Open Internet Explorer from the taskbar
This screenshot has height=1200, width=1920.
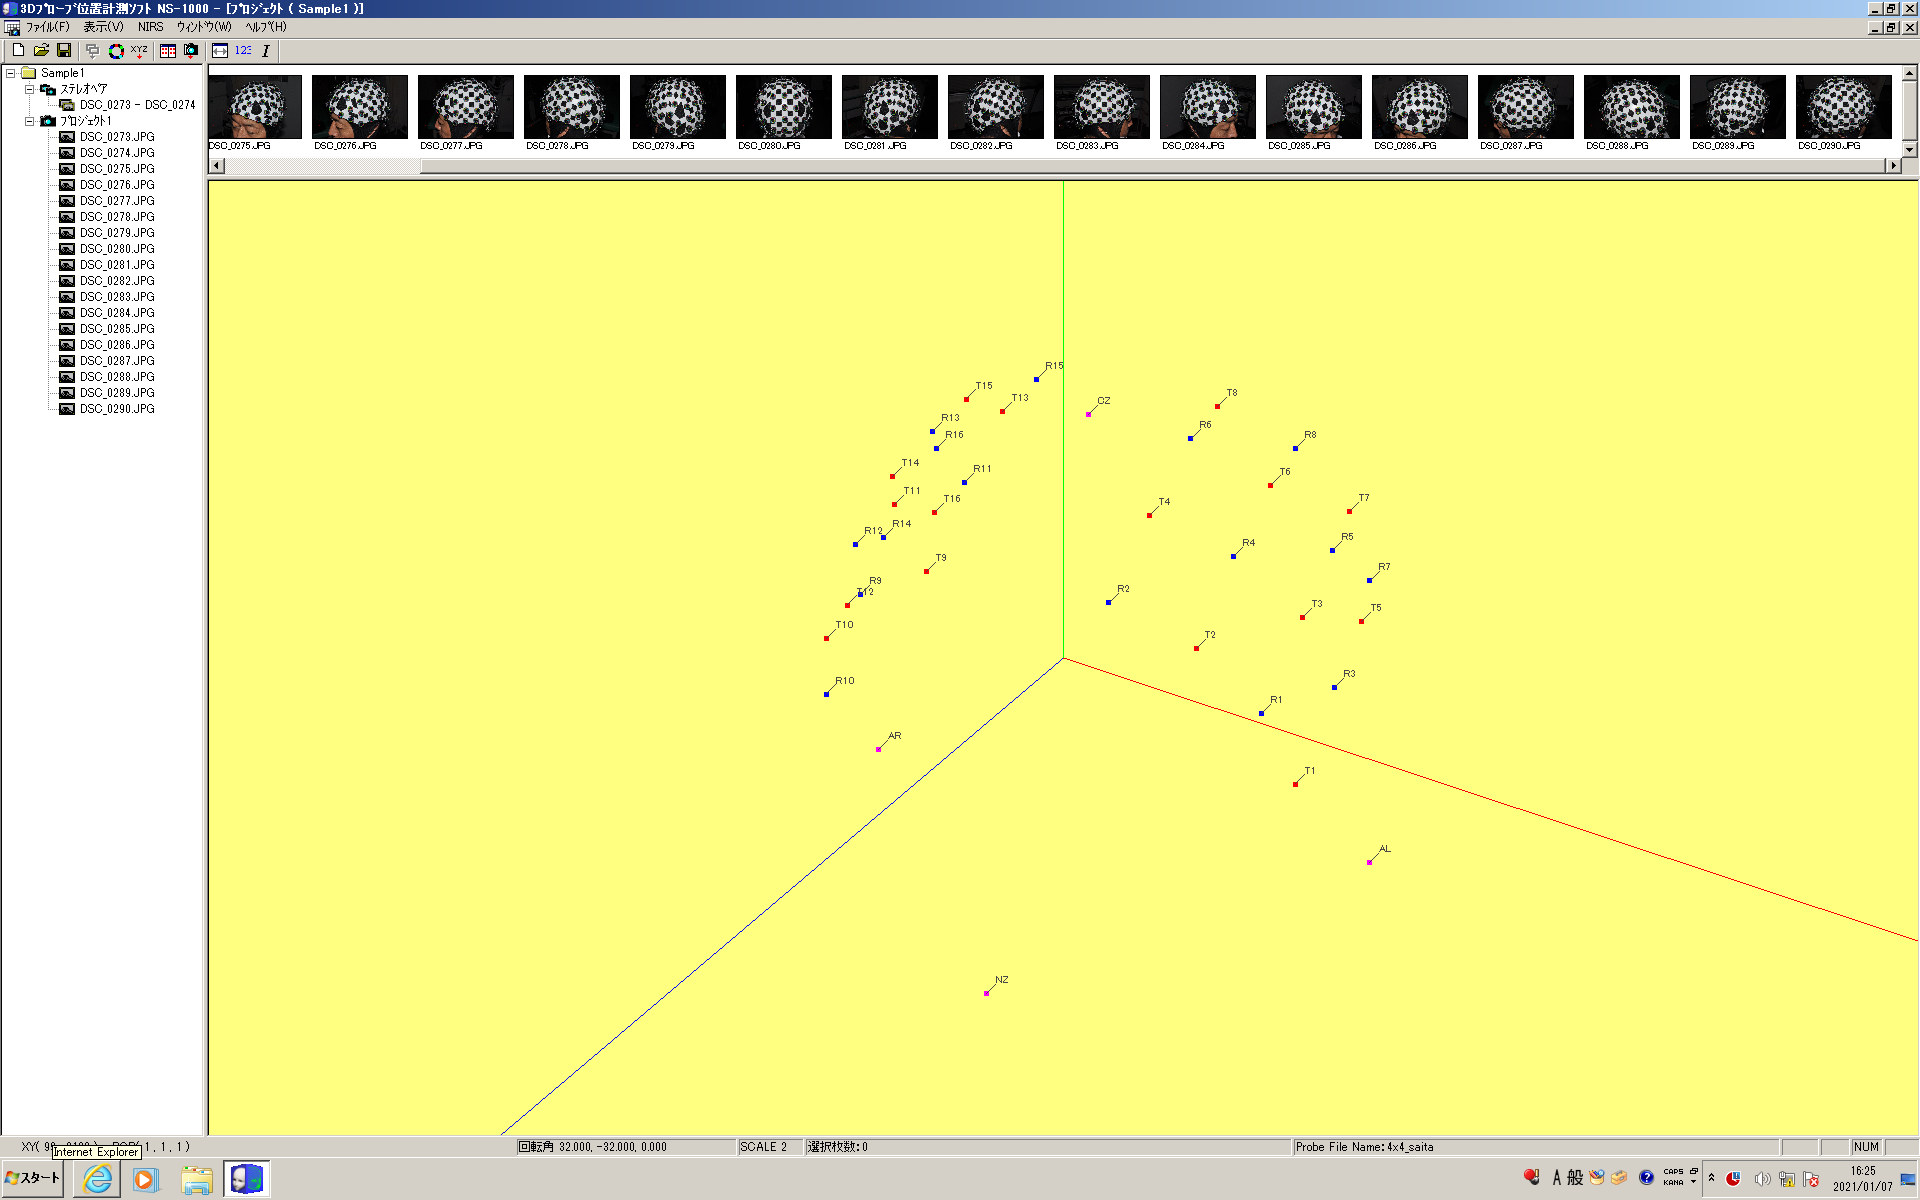pos(98,1180)
